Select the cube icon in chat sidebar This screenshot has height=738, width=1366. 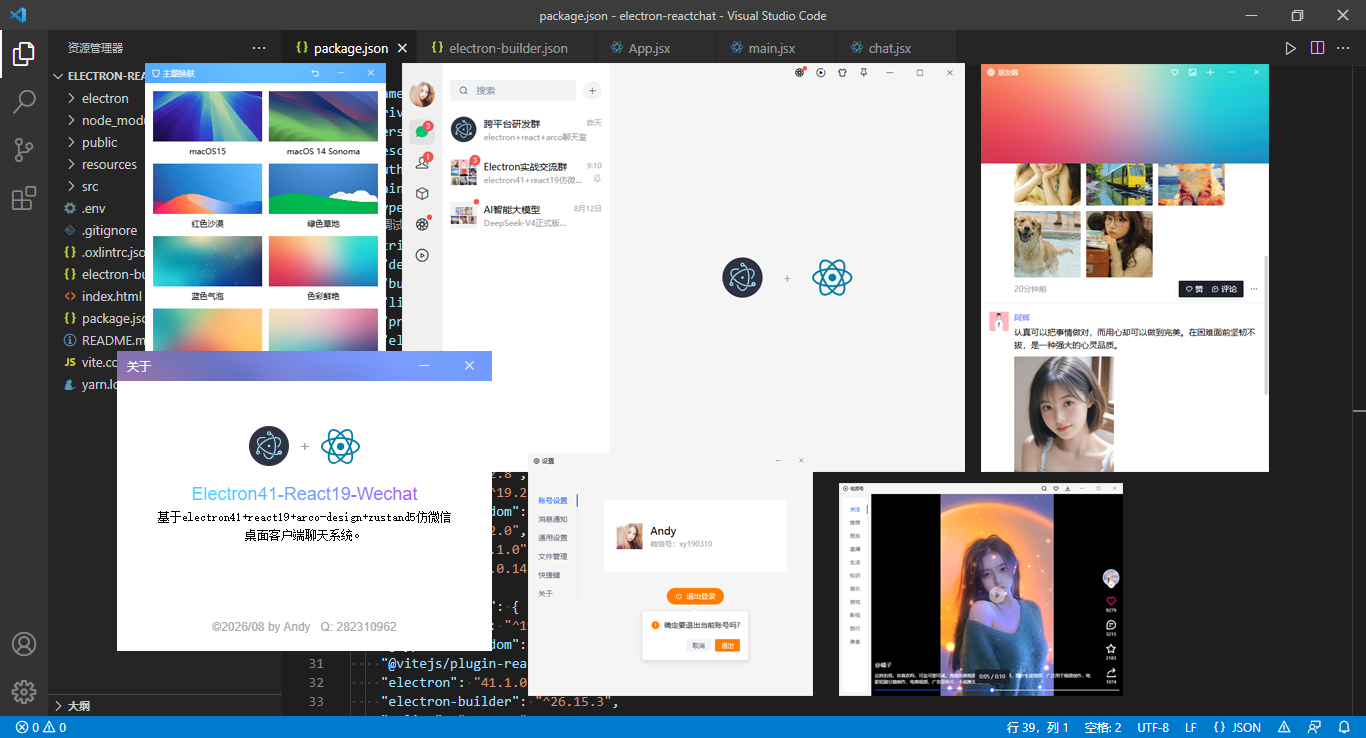click(x=422, y=194)
